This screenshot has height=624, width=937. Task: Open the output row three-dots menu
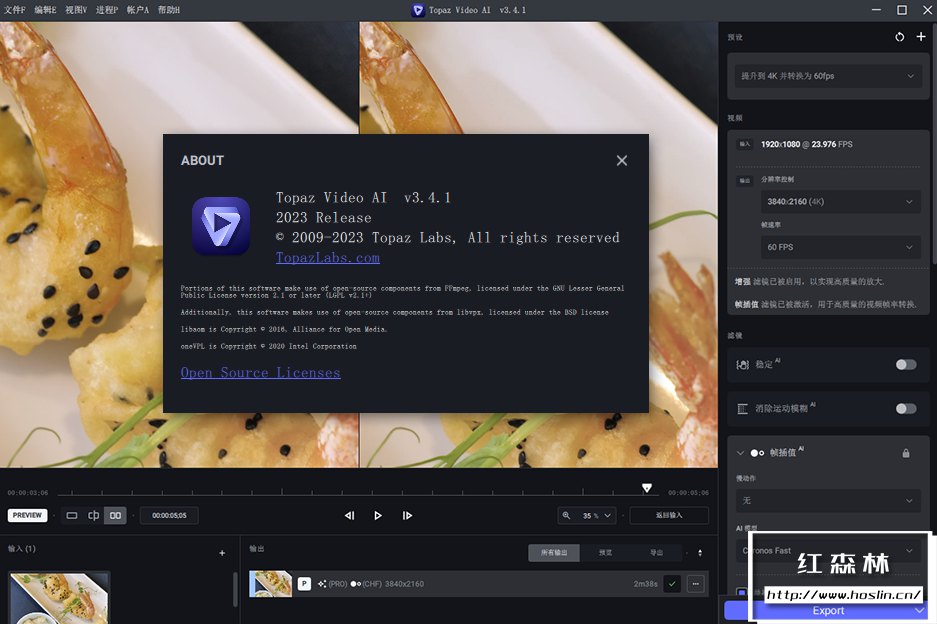(x=696, y=584)
